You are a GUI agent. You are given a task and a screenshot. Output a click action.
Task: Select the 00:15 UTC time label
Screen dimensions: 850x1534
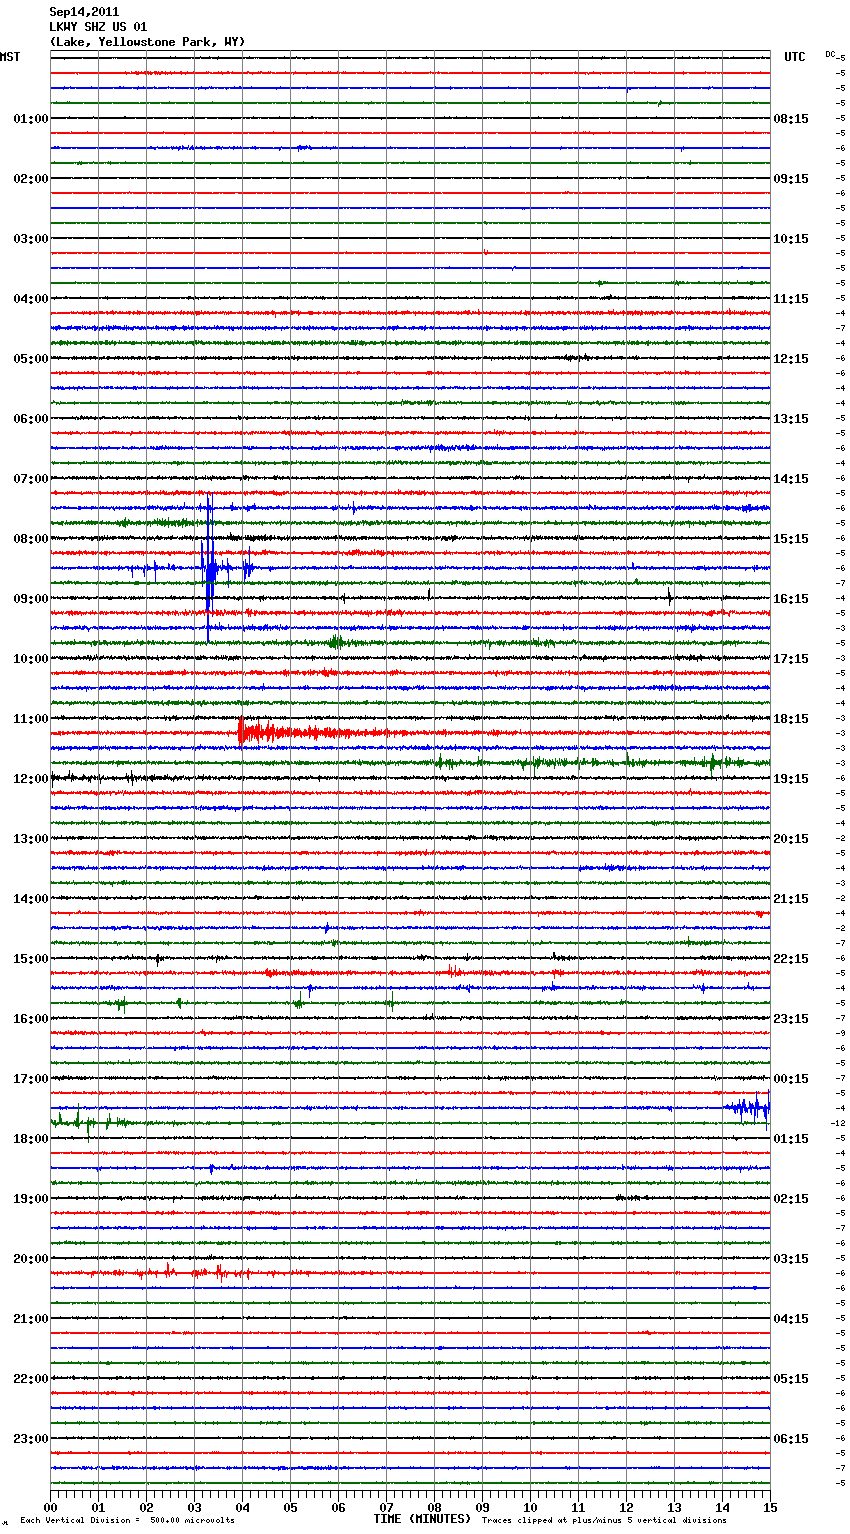click(x=791, y=1079)
